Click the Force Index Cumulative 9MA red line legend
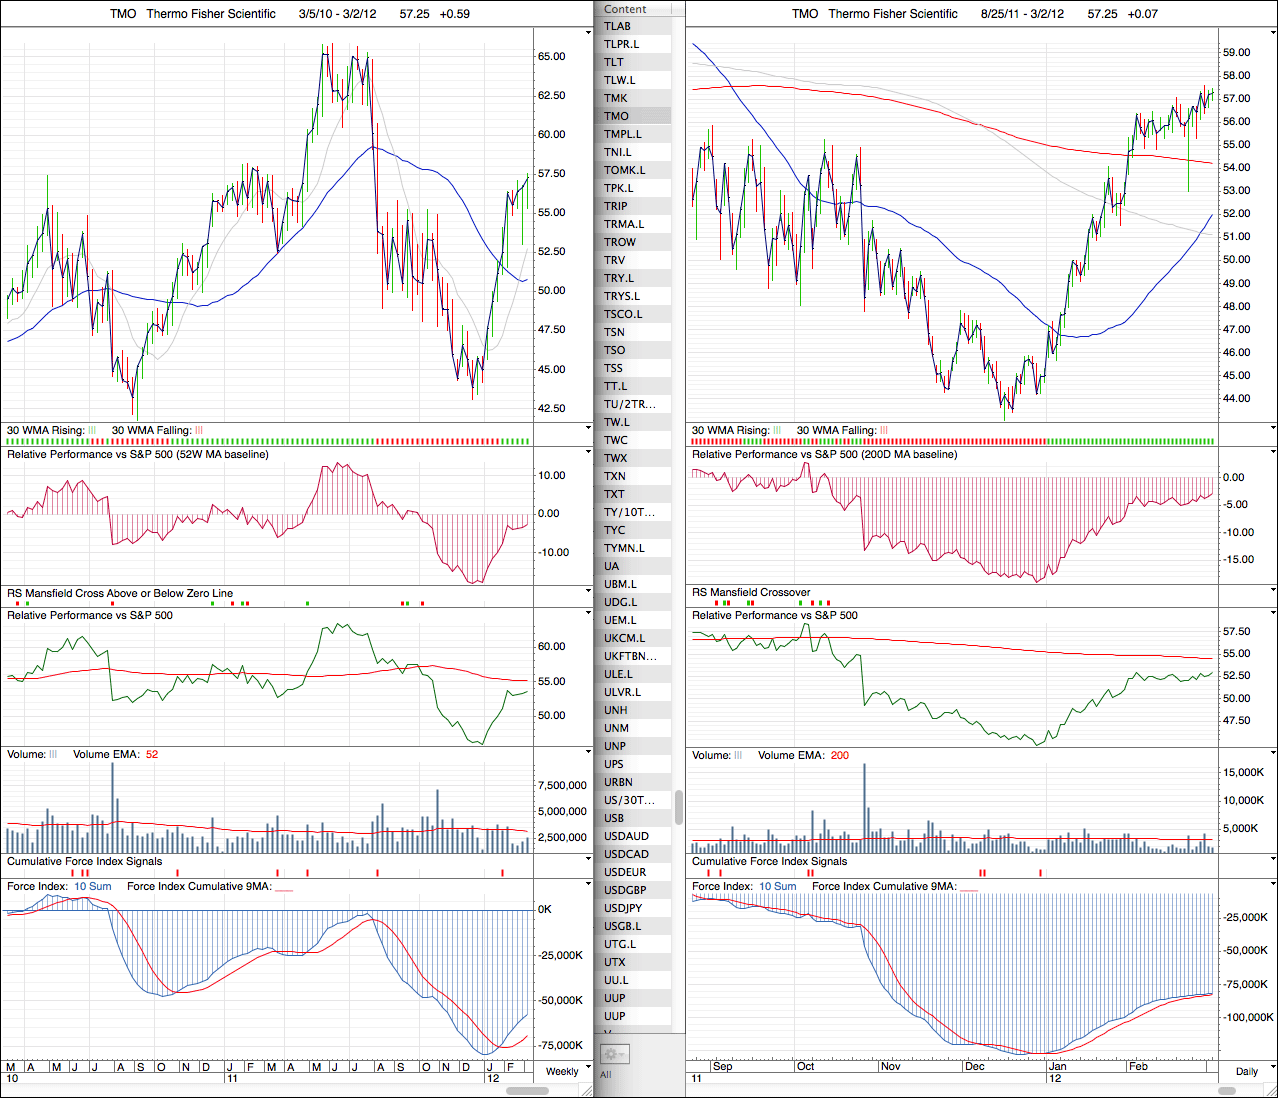1278x1098 pixels. [284, 887]
